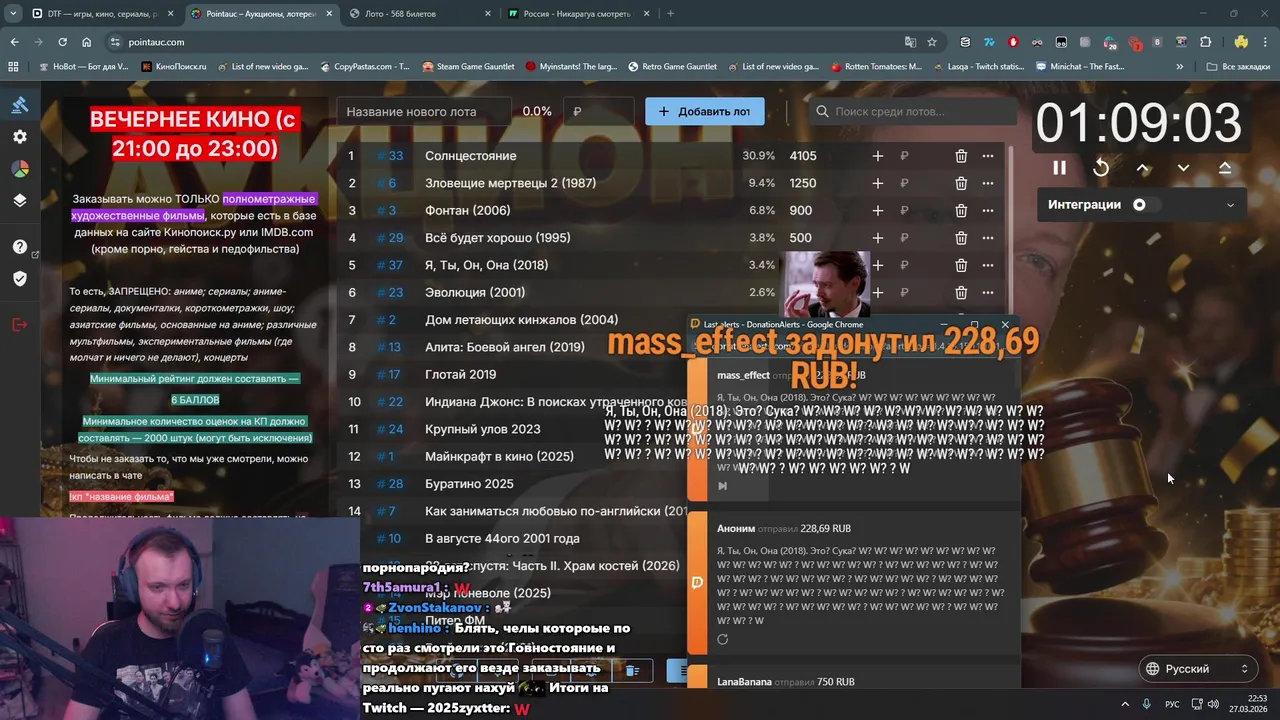Select the lot Крупный улов 2023

[483, 429]
